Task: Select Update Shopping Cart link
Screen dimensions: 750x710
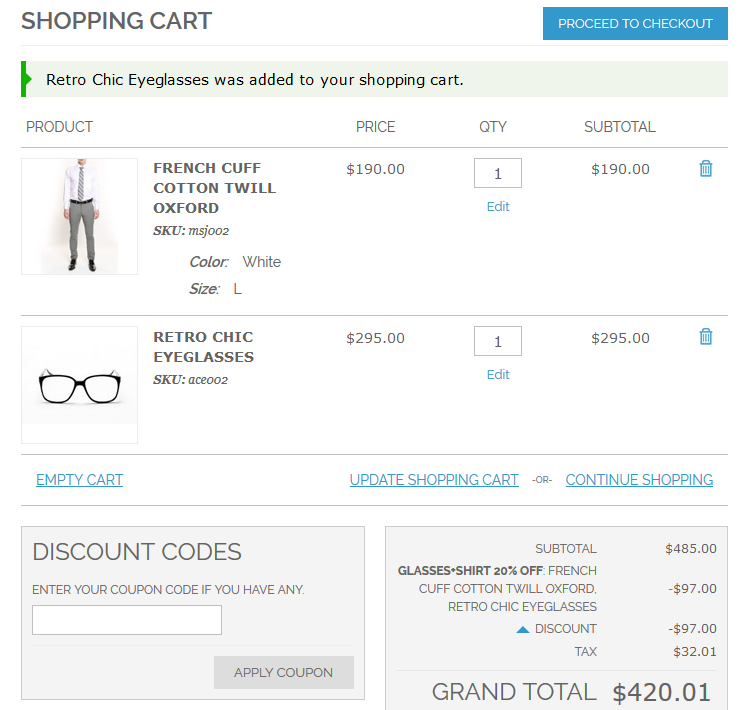Action: tap(434, 480)
